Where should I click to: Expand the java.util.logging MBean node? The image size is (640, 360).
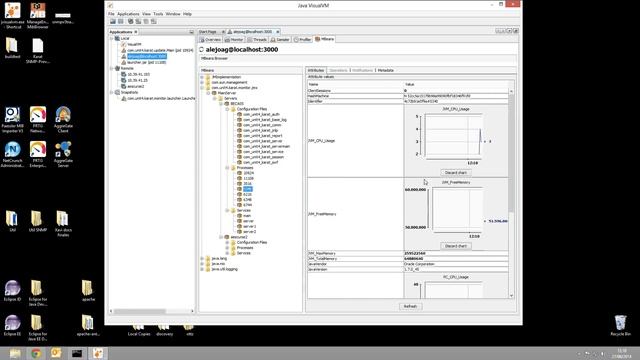tap(202, 269)
